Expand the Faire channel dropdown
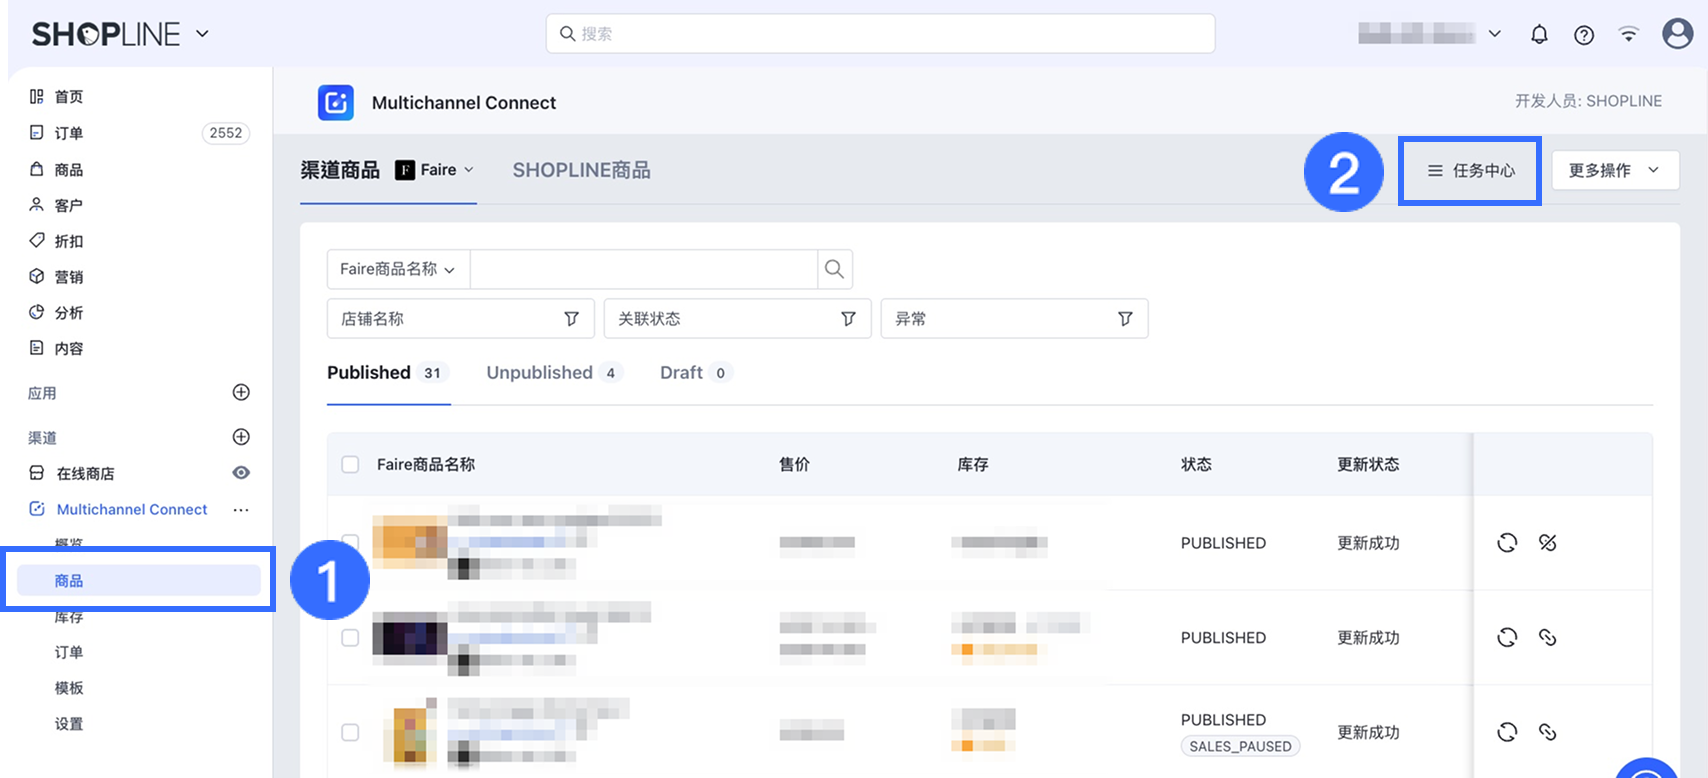Viewport: 1708px width, 778px height. pos(436,170)
